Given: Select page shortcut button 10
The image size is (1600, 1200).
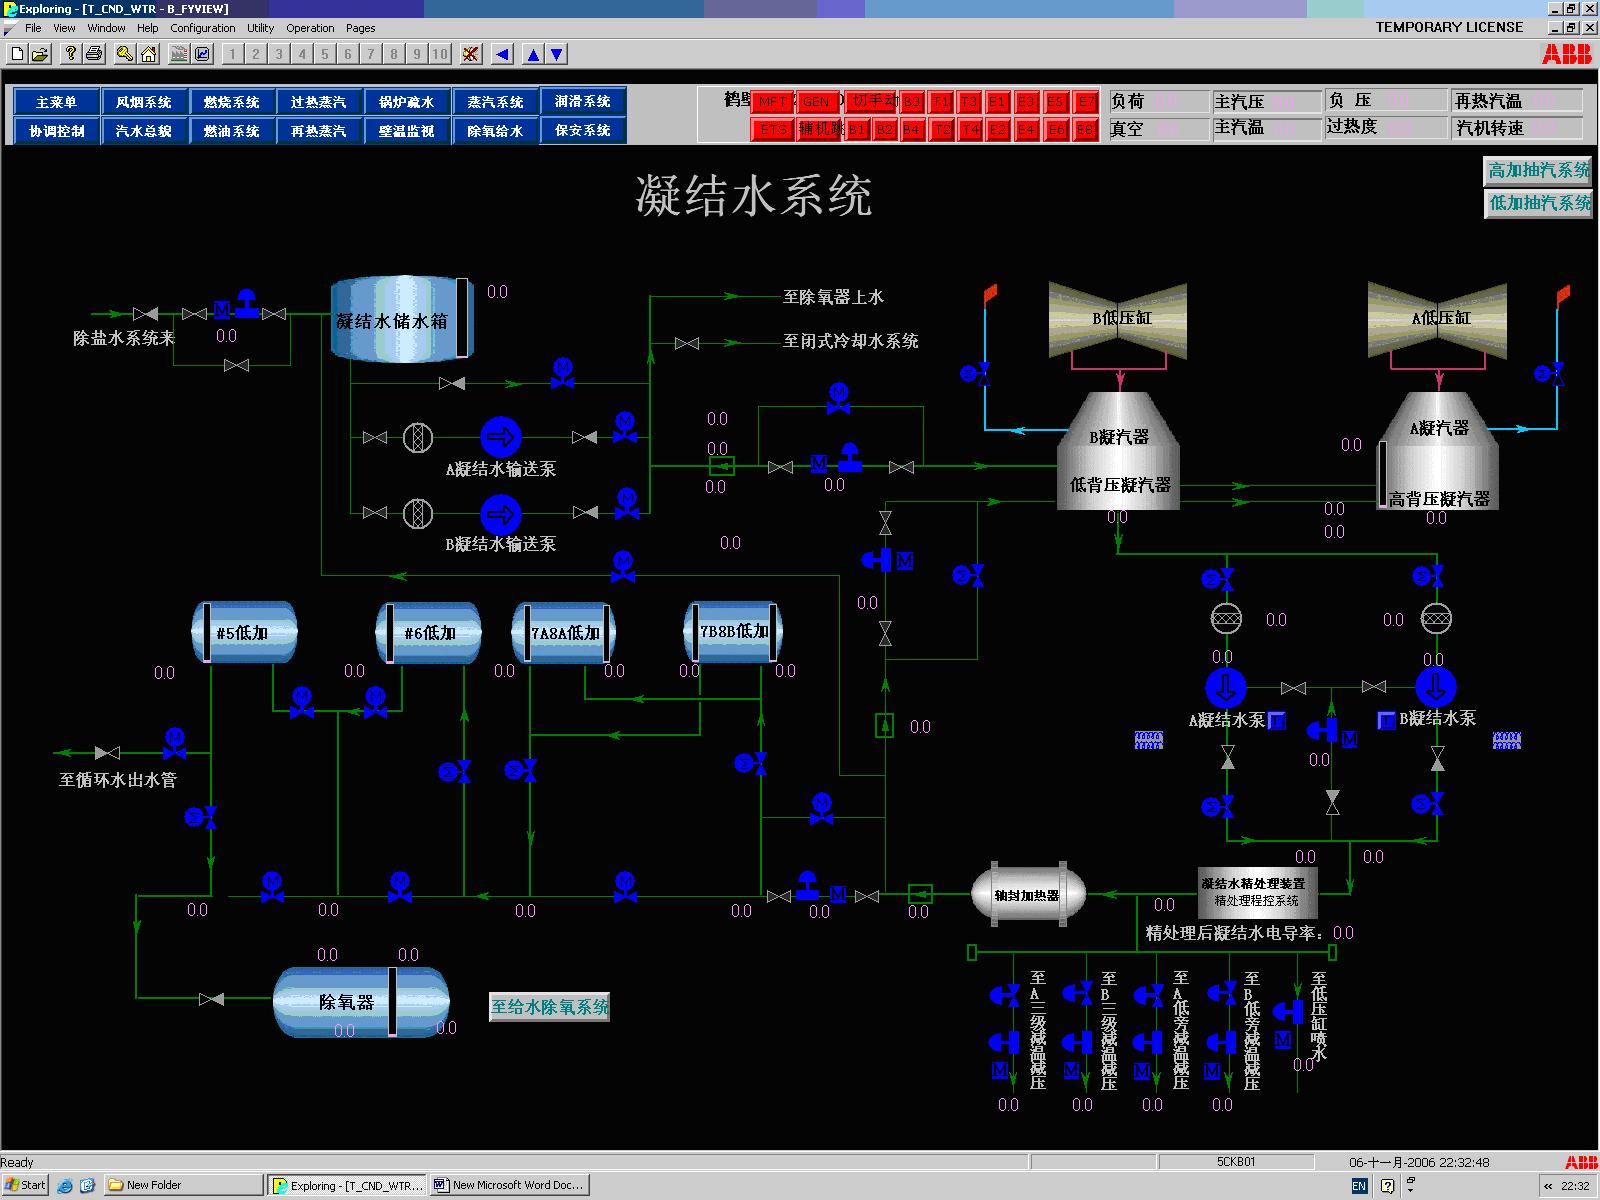Looking at the screenshot, I should [x=440, y=54].
